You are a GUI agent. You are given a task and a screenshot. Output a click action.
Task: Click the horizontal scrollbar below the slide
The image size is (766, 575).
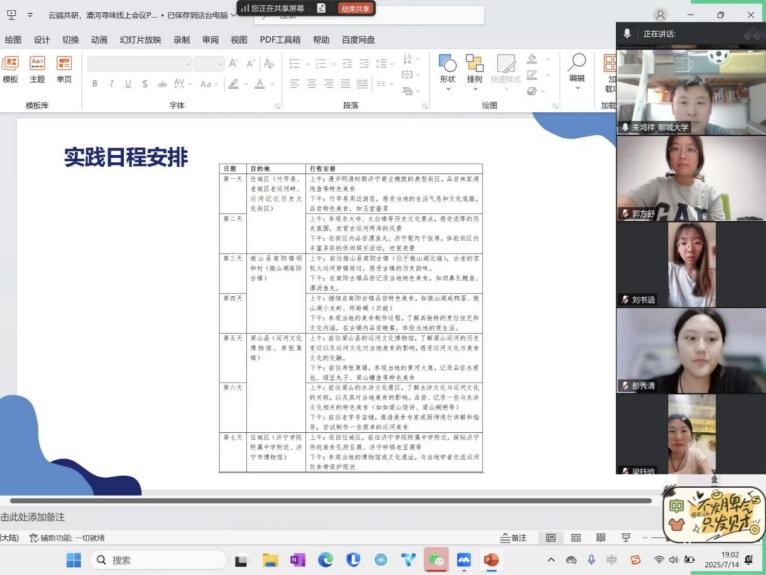(300, 500)
